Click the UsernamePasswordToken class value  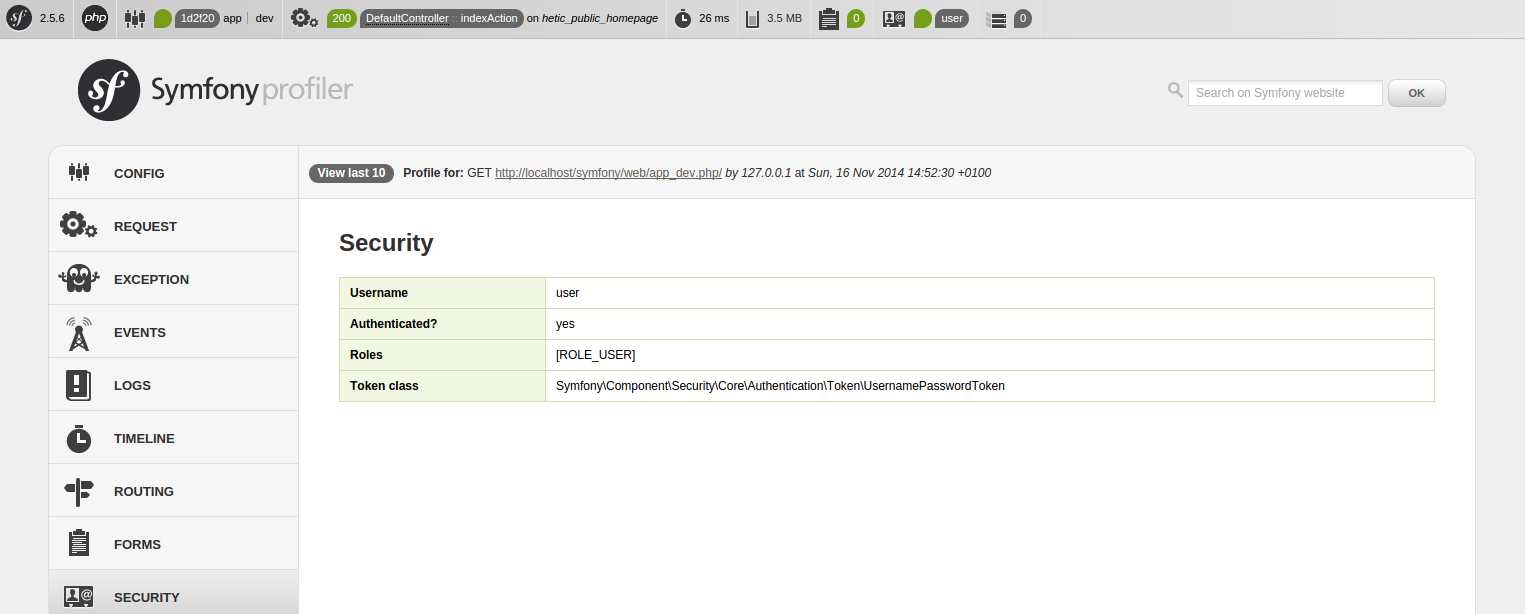780,386
